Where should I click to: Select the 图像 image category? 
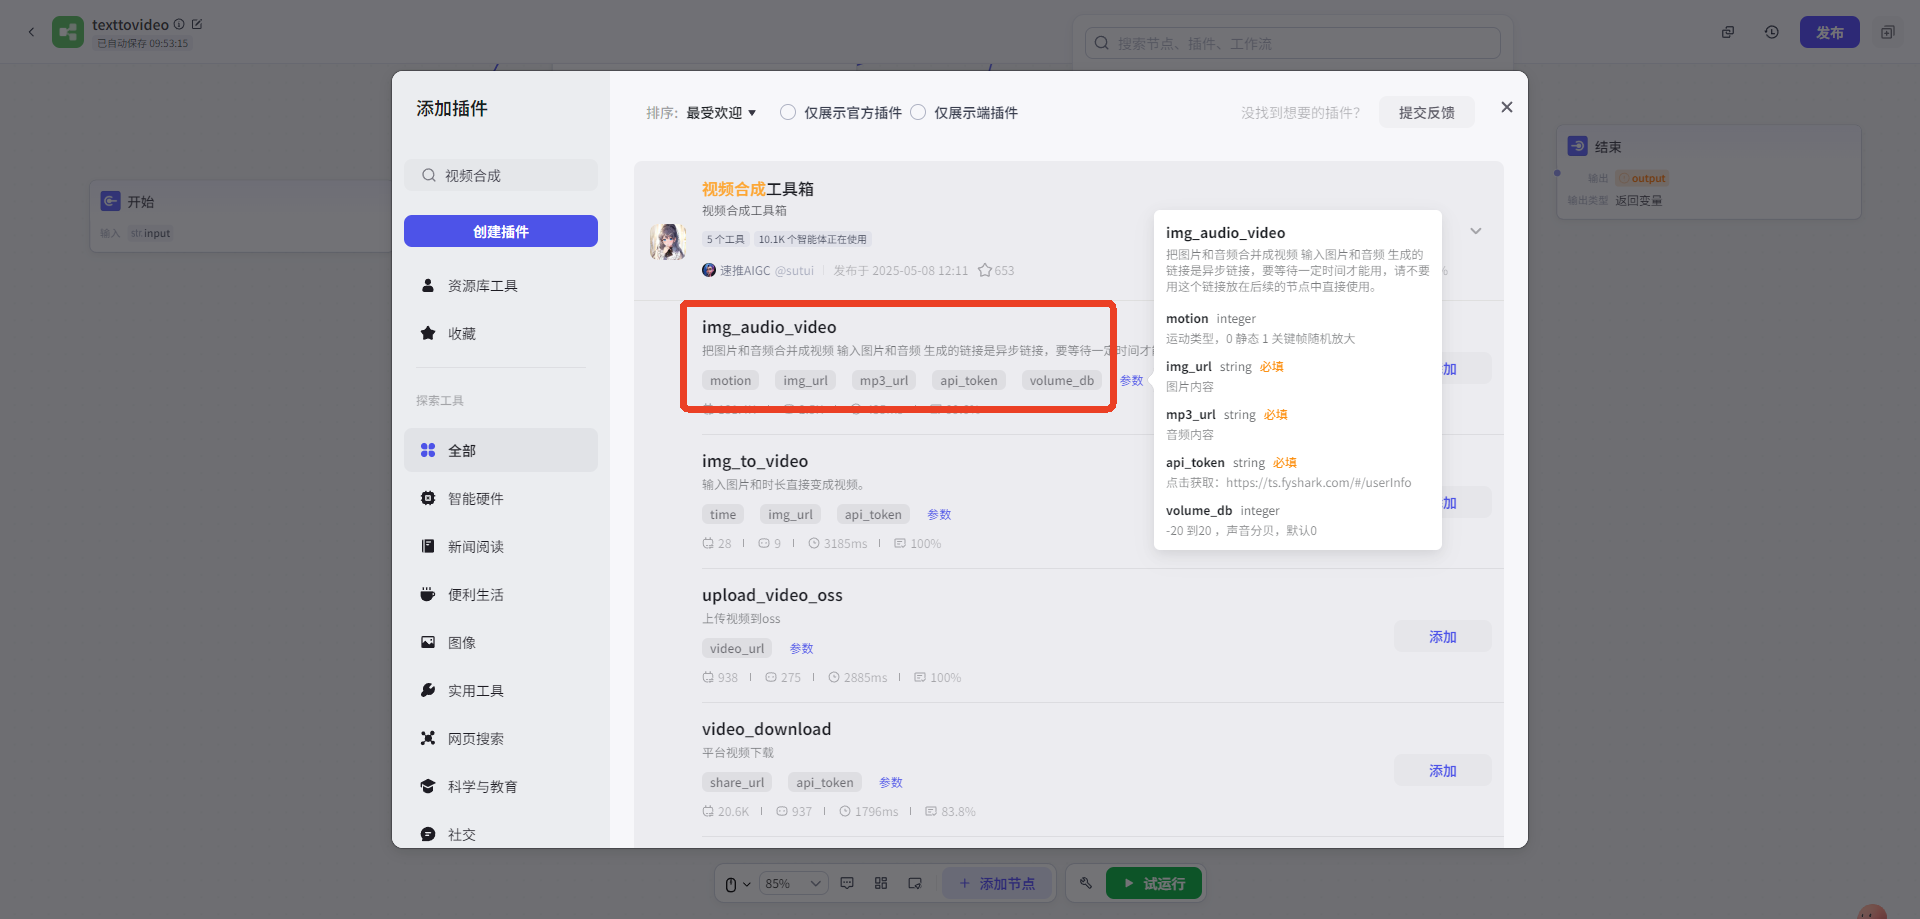[x=462, y=643]
